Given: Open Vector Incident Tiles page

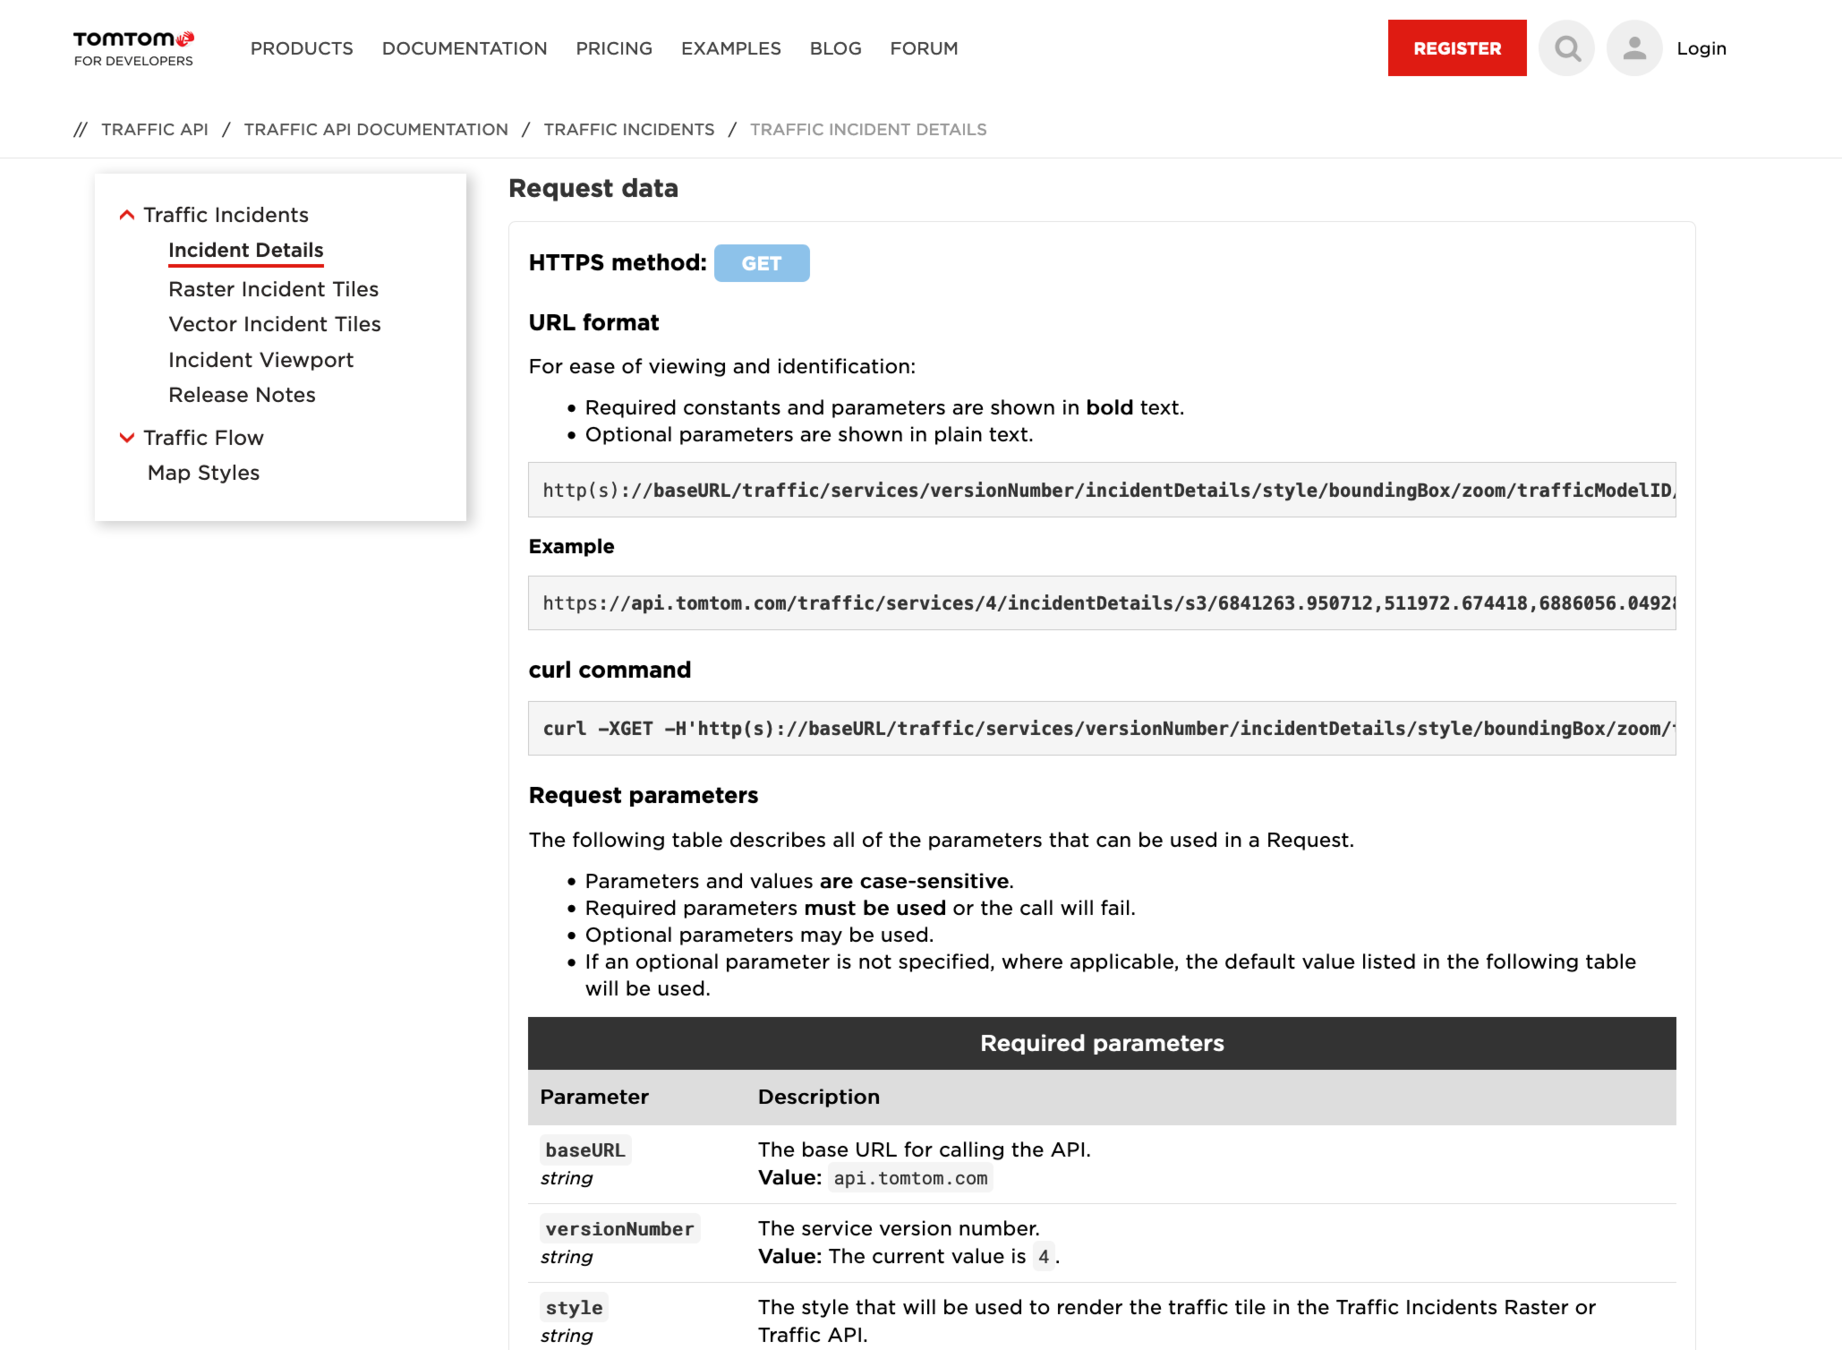Looking at the screenshot, I should point(275,324).
